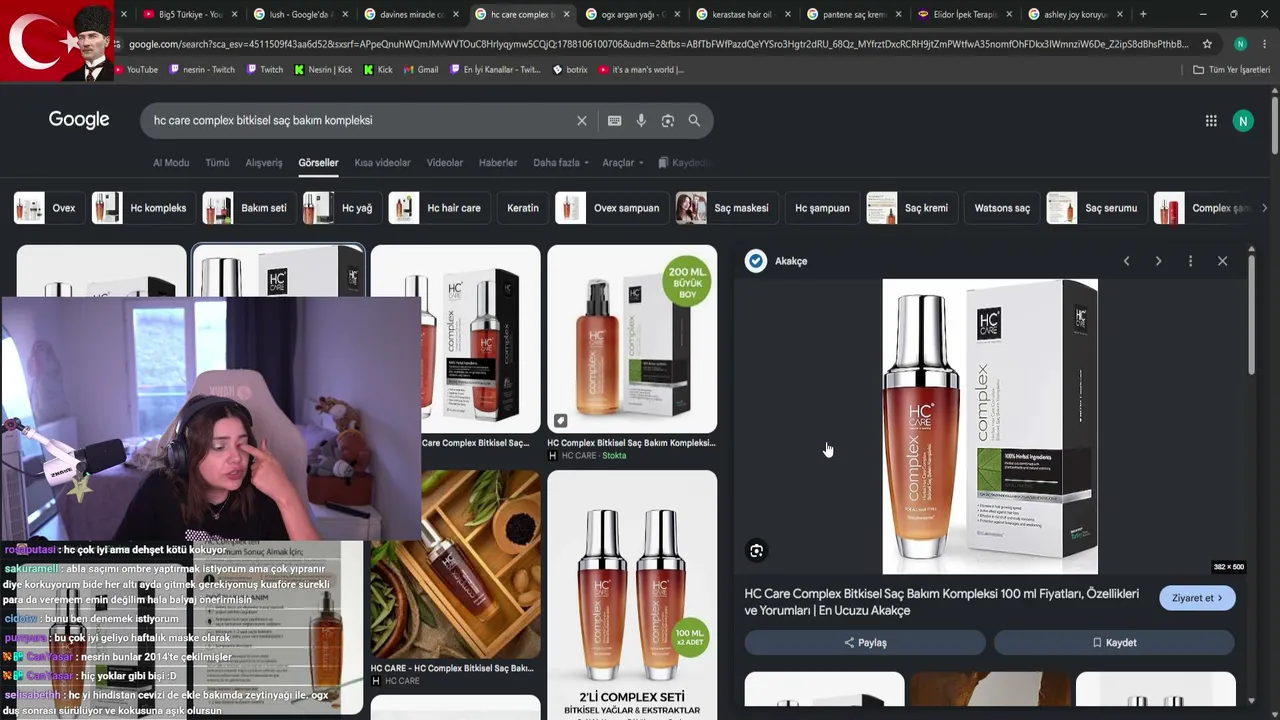Switch to the davines miracle browser tab
This screenshot has width=1280, height=720.
(x=412, y=14)
